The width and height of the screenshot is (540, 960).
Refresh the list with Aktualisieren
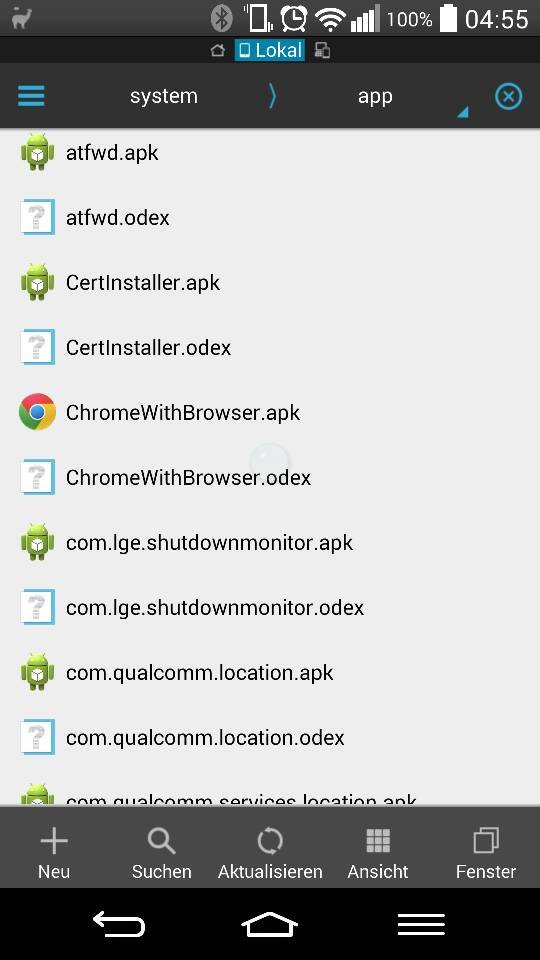coord(270,852)
